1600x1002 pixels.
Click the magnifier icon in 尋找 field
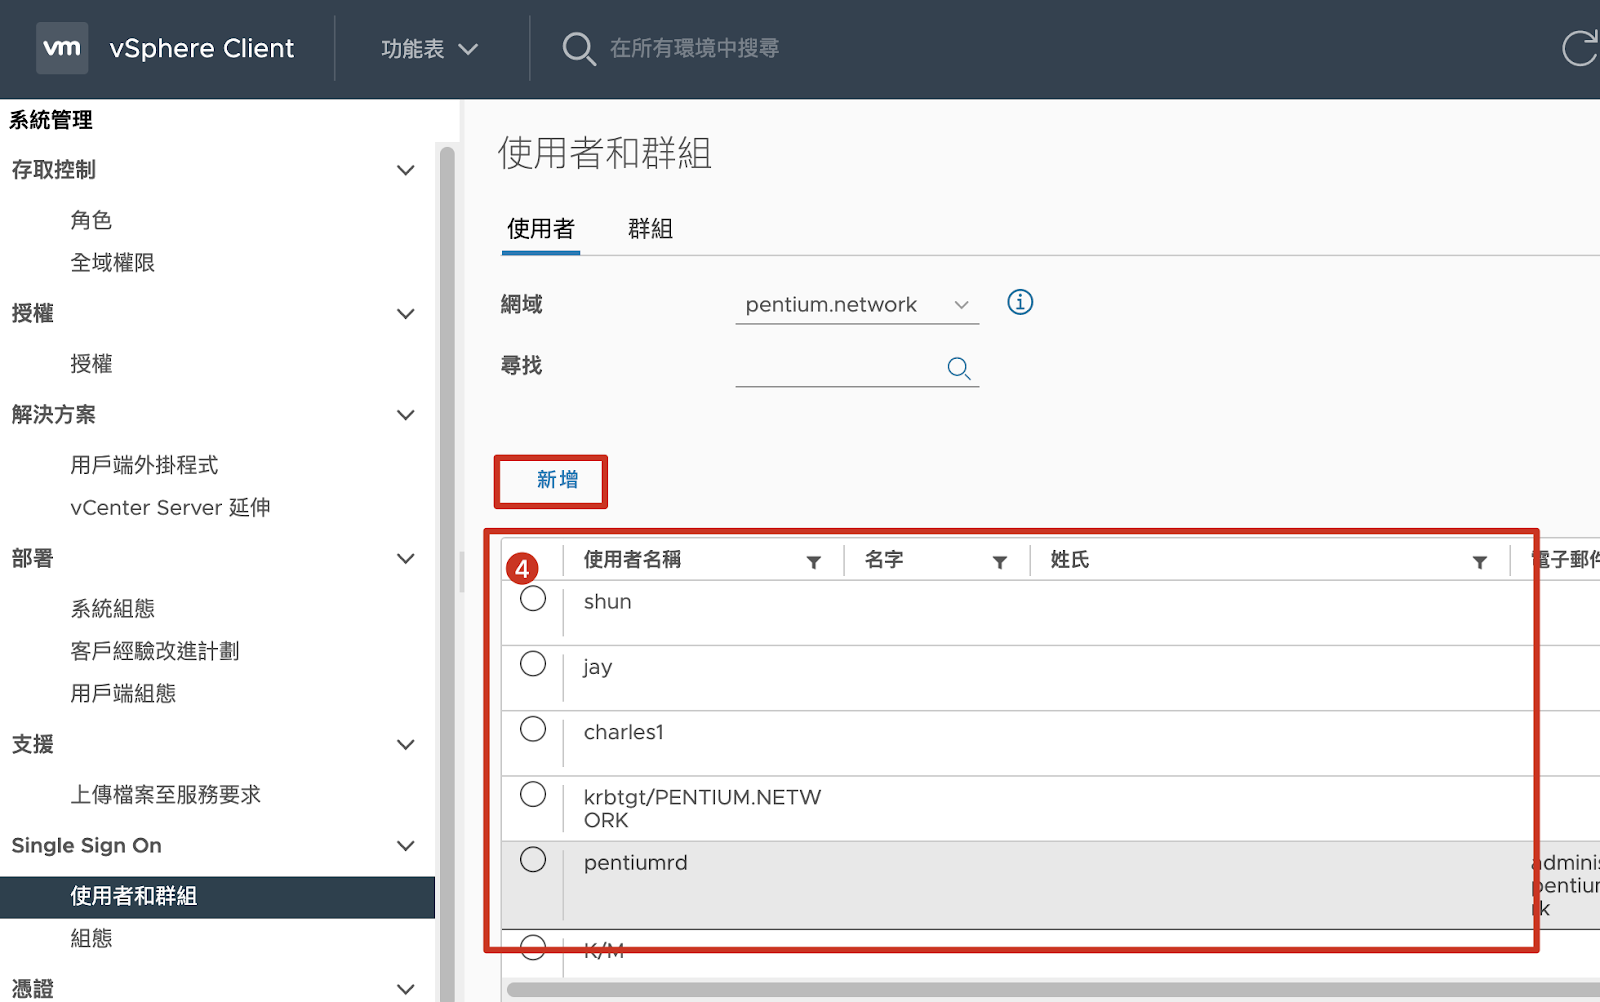tap(958, 368)
